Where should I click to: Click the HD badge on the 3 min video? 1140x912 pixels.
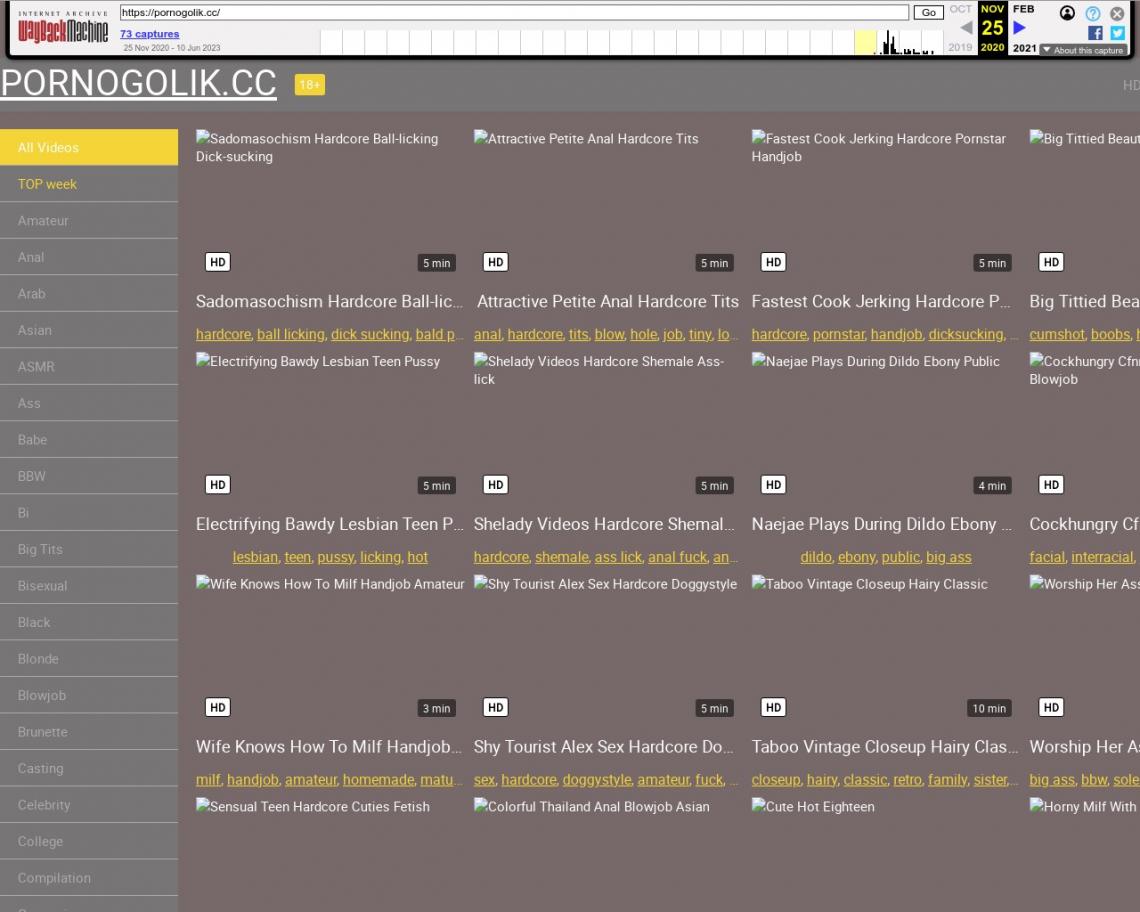(x=217, y=708)
